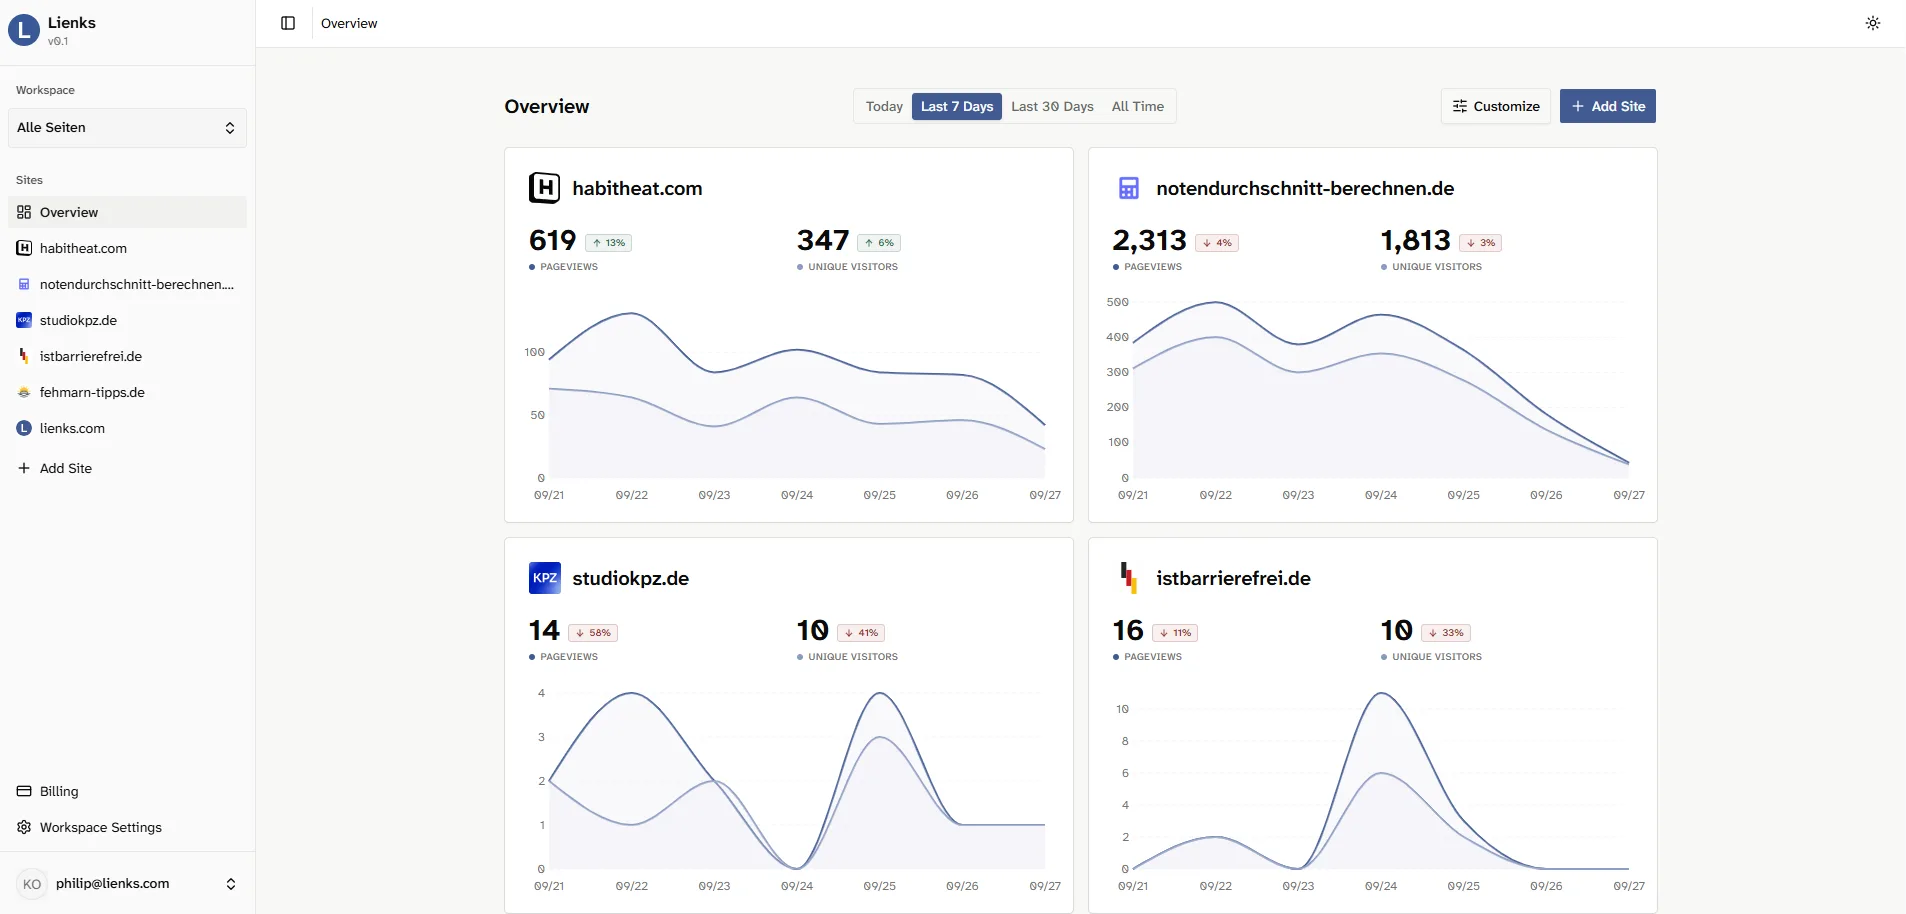Expand the philip@lienks.com account menu
1906x914 pixels.
(127, 884)
